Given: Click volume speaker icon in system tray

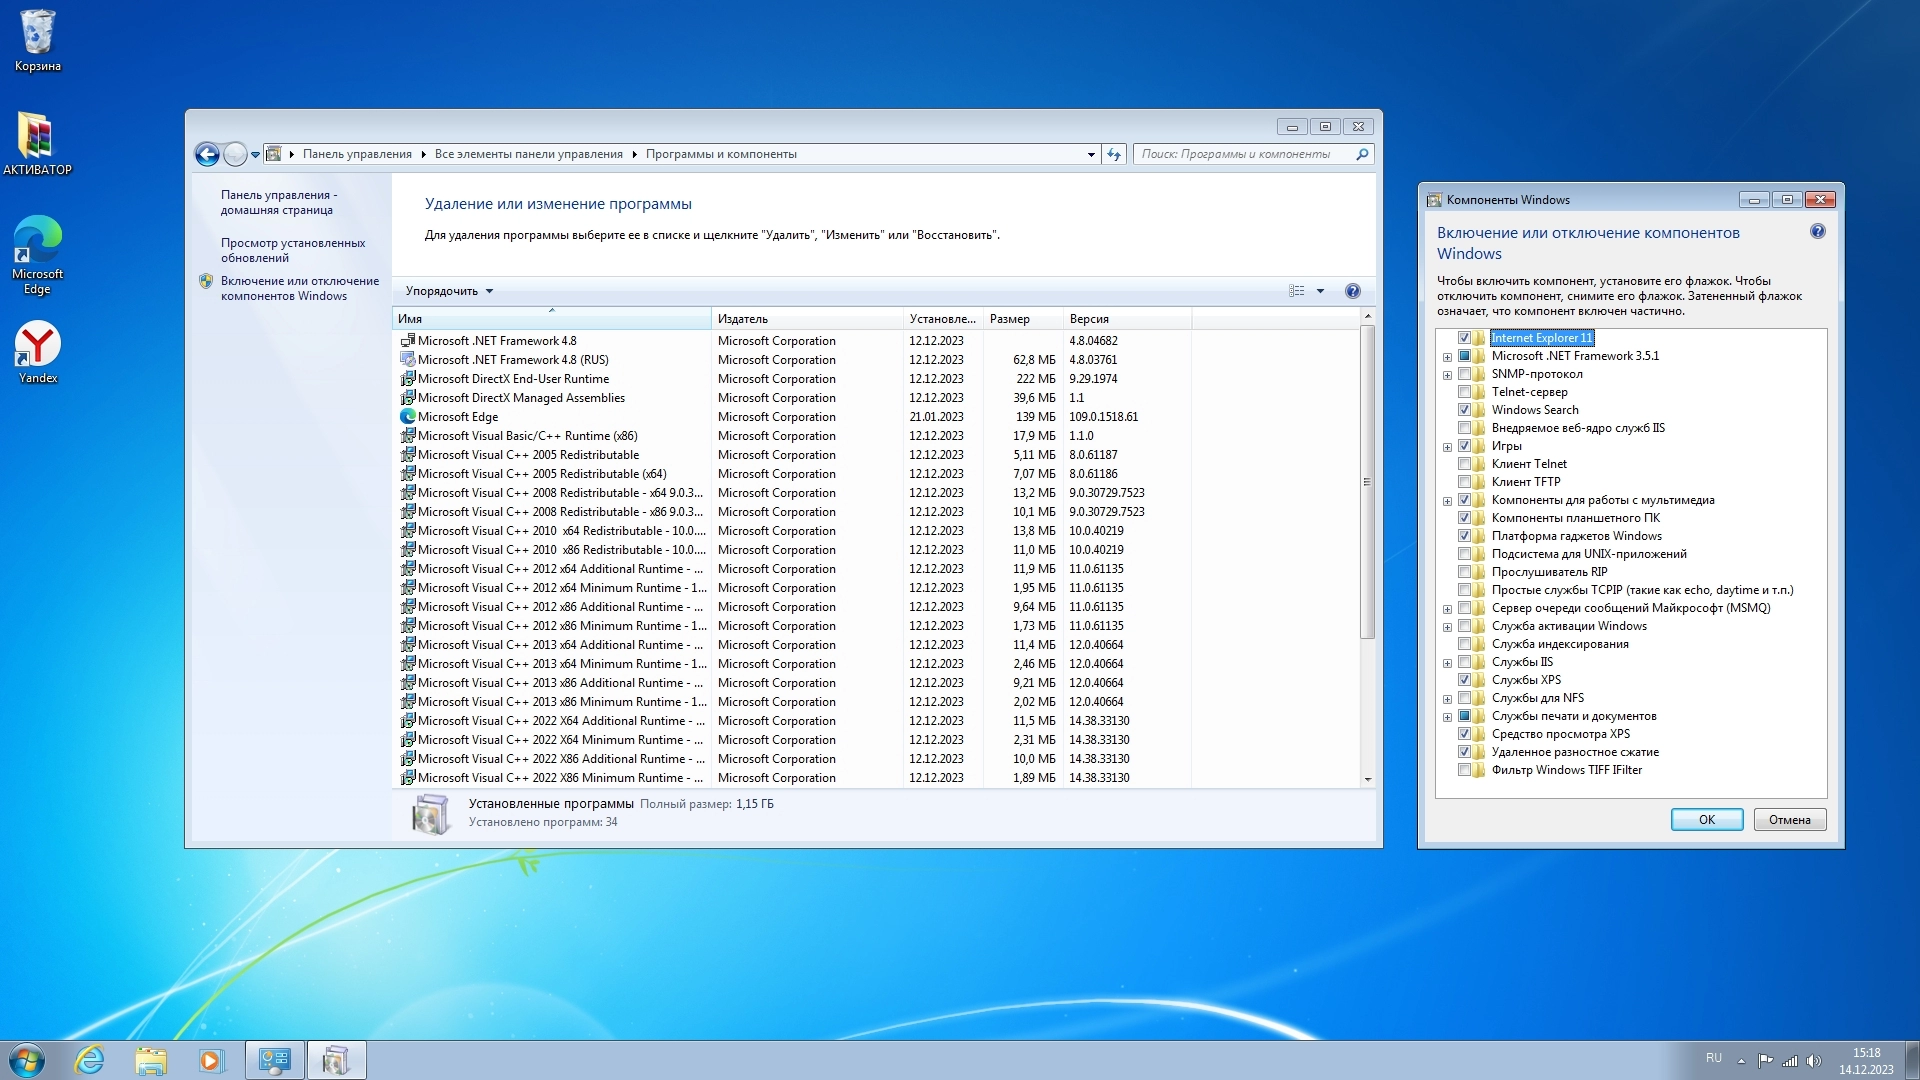Looking at the screenshot, I should pyautogui.click(x=1814, y=1061).
